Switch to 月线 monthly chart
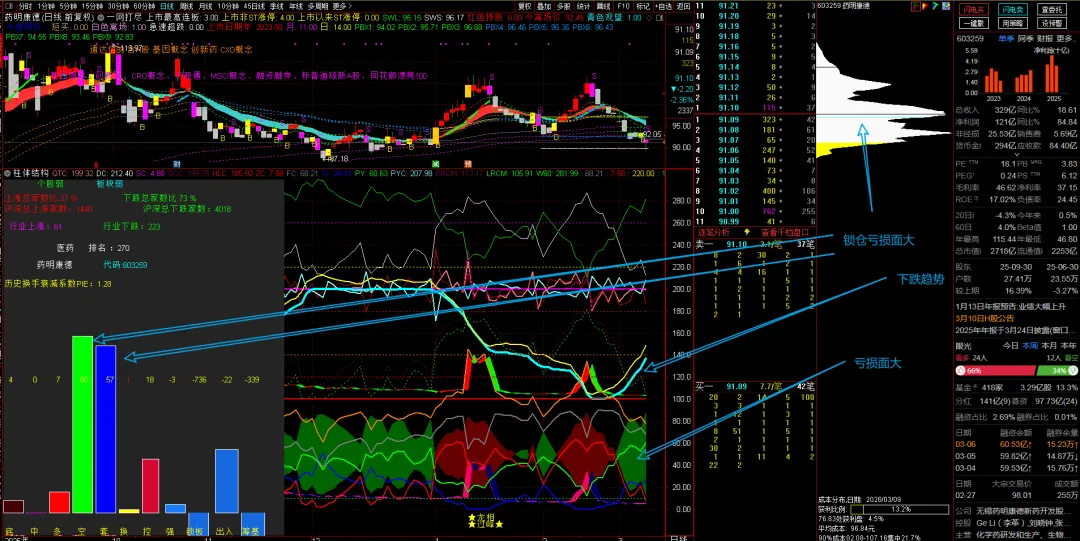 pyautogui.click(x=205, y=6)
